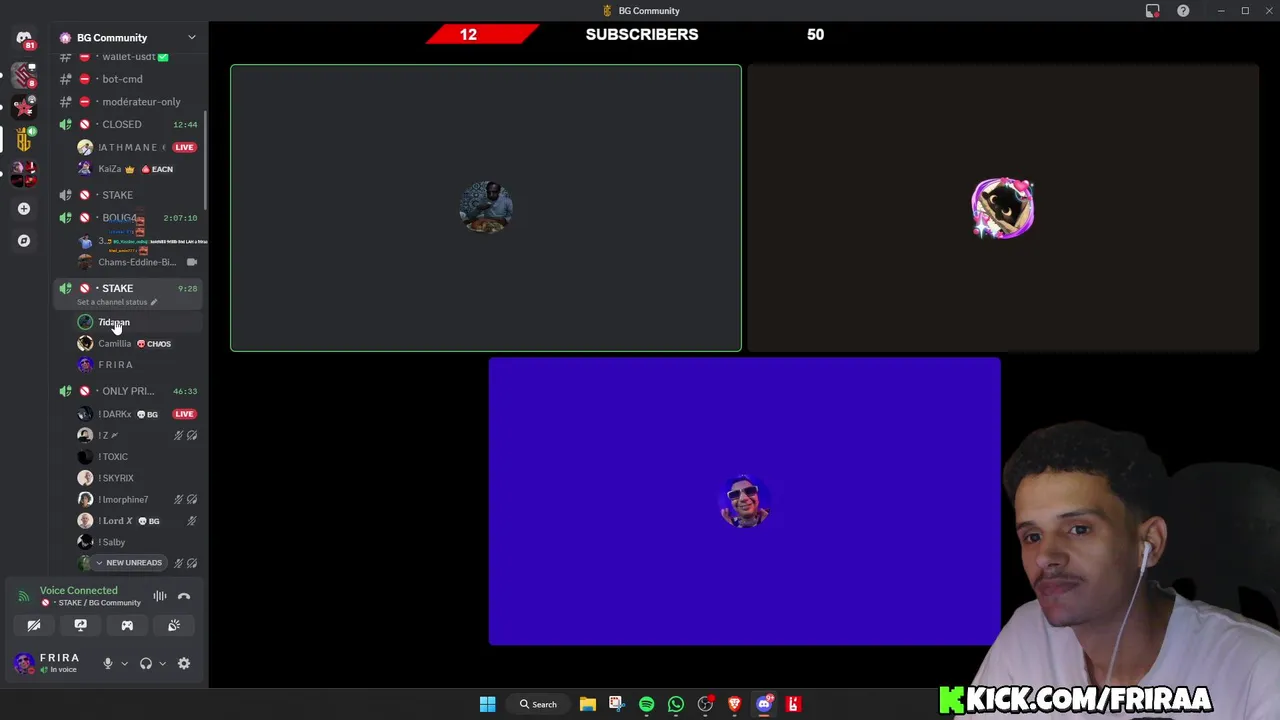Watch !DARKx live stream entry
1280x720 pixels.
[x=137, y=414]
